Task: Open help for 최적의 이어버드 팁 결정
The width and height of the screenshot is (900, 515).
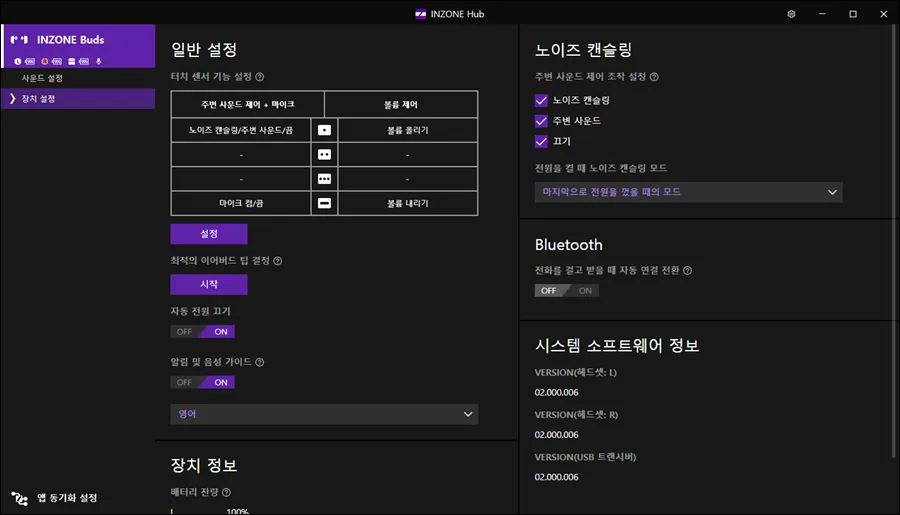Action: [277, 261]
